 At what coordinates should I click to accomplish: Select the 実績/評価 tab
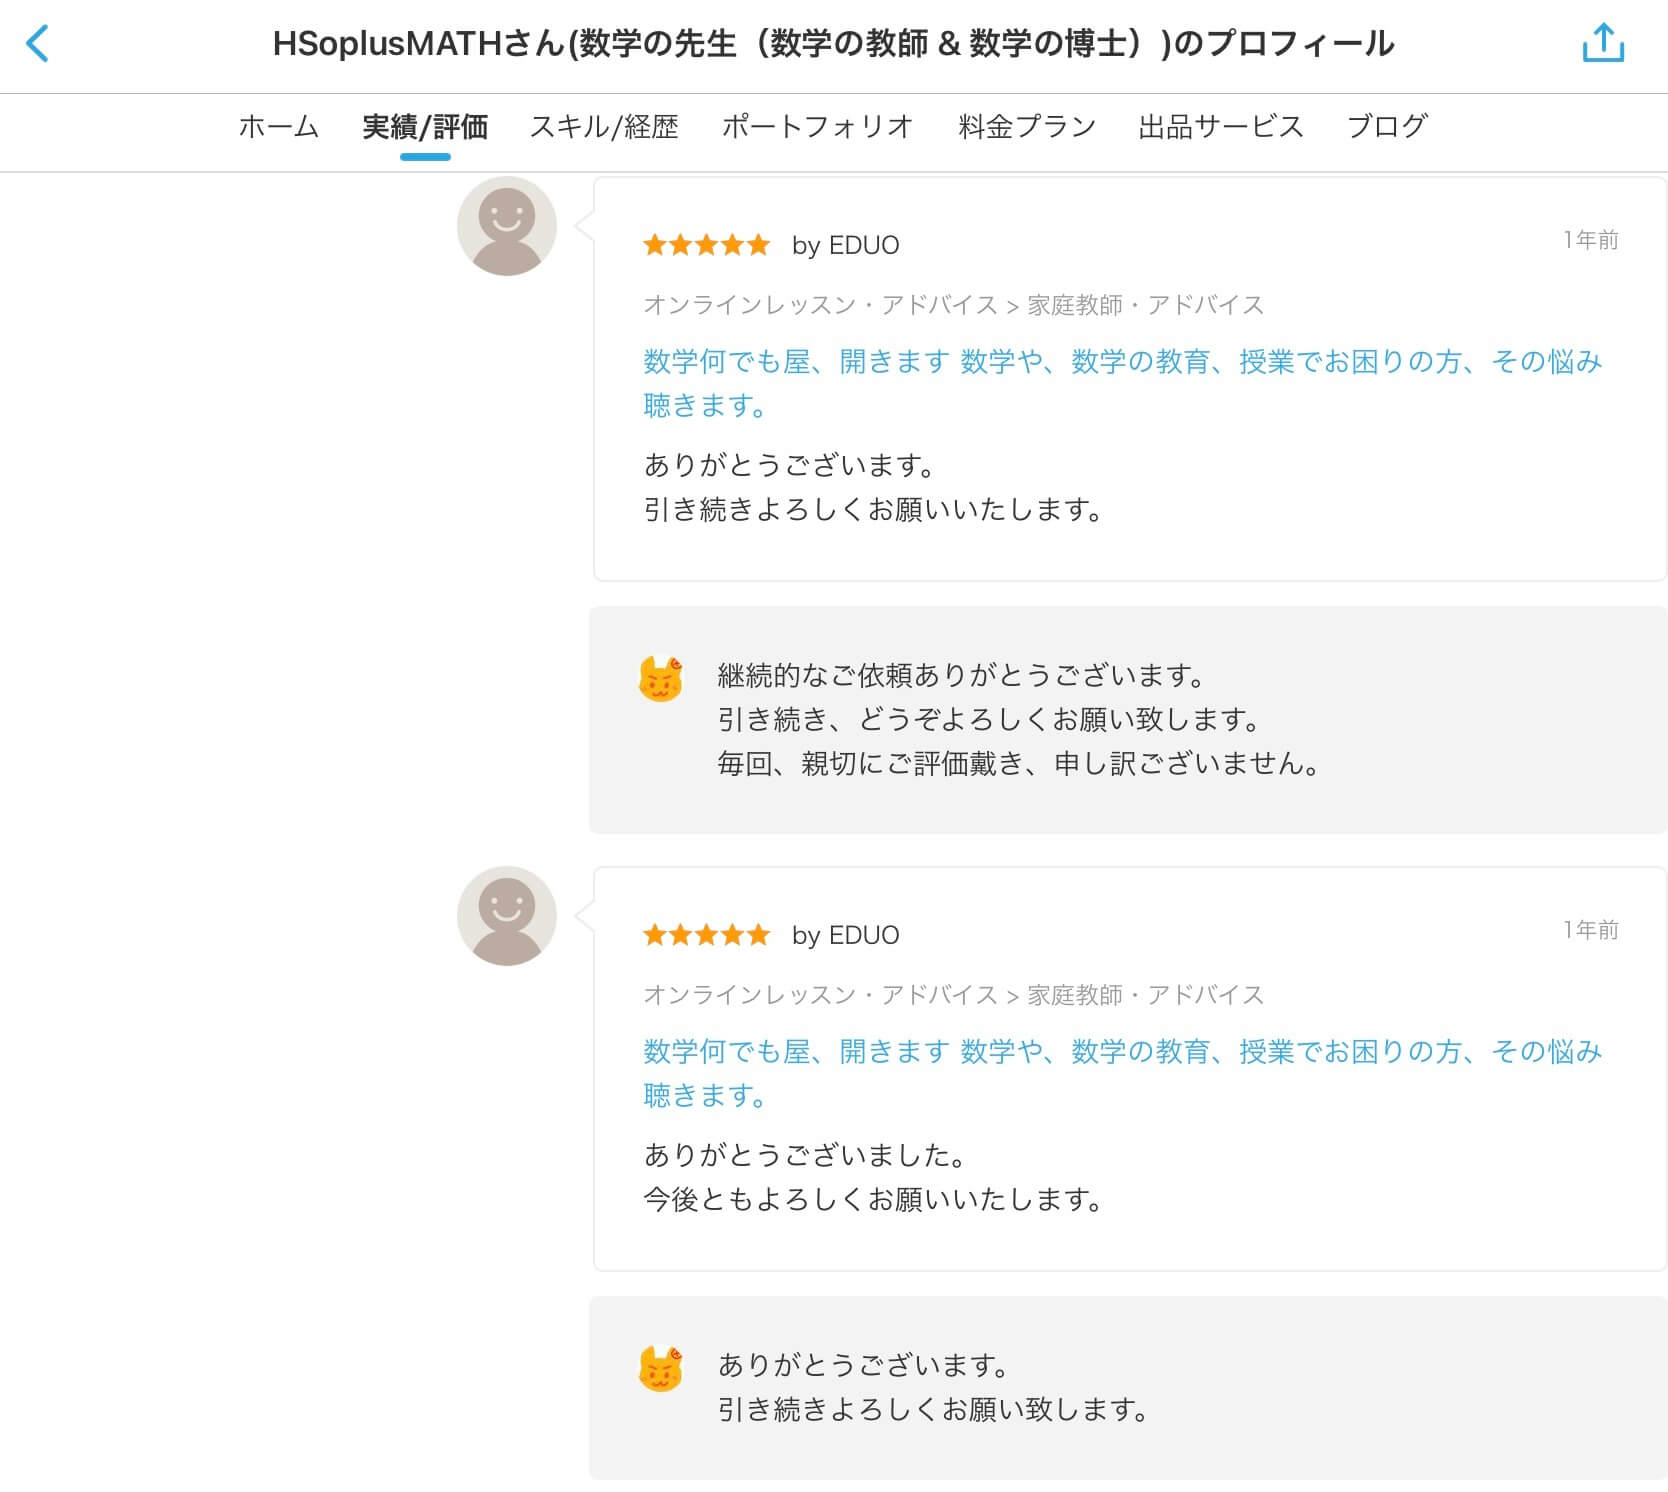(x=425, y=127)
